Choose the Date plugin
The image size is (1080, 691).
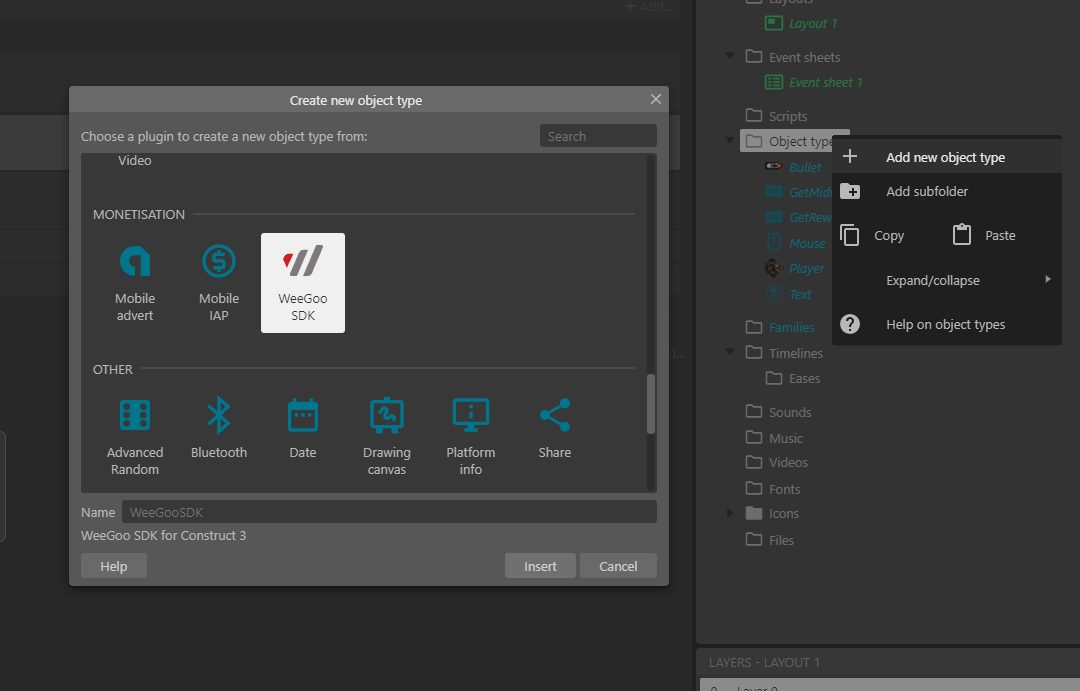click(303, 416)
